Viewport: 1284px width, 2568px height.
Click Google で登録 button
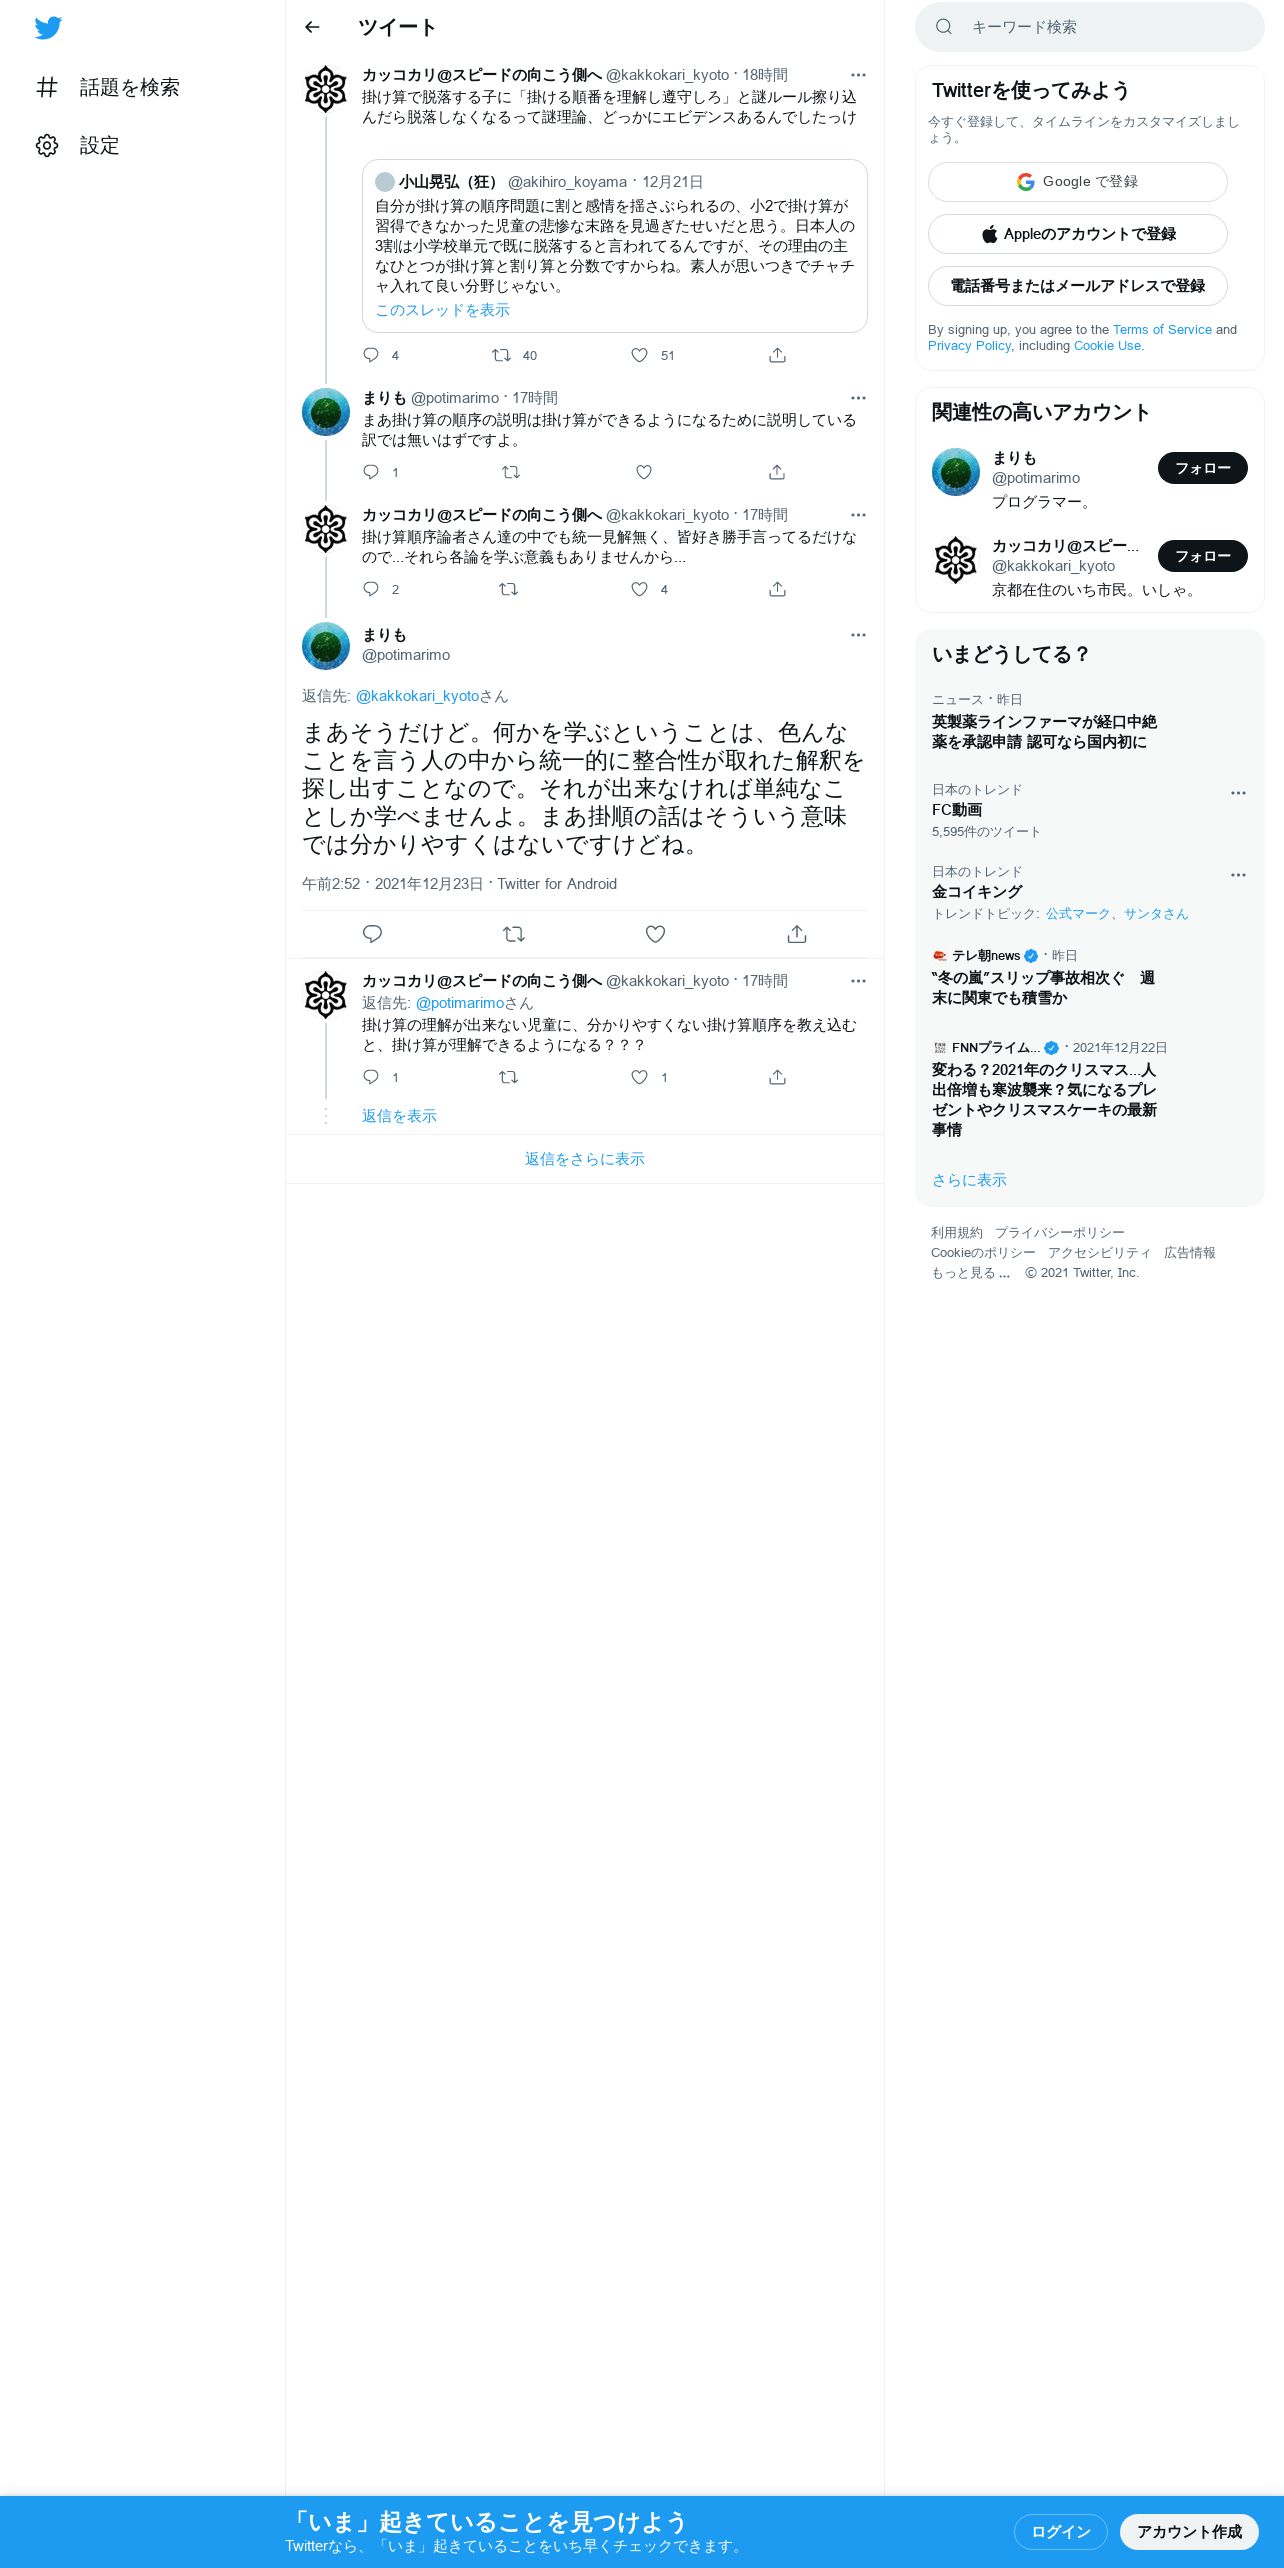pyautogui.click(x=1078, y=182)
